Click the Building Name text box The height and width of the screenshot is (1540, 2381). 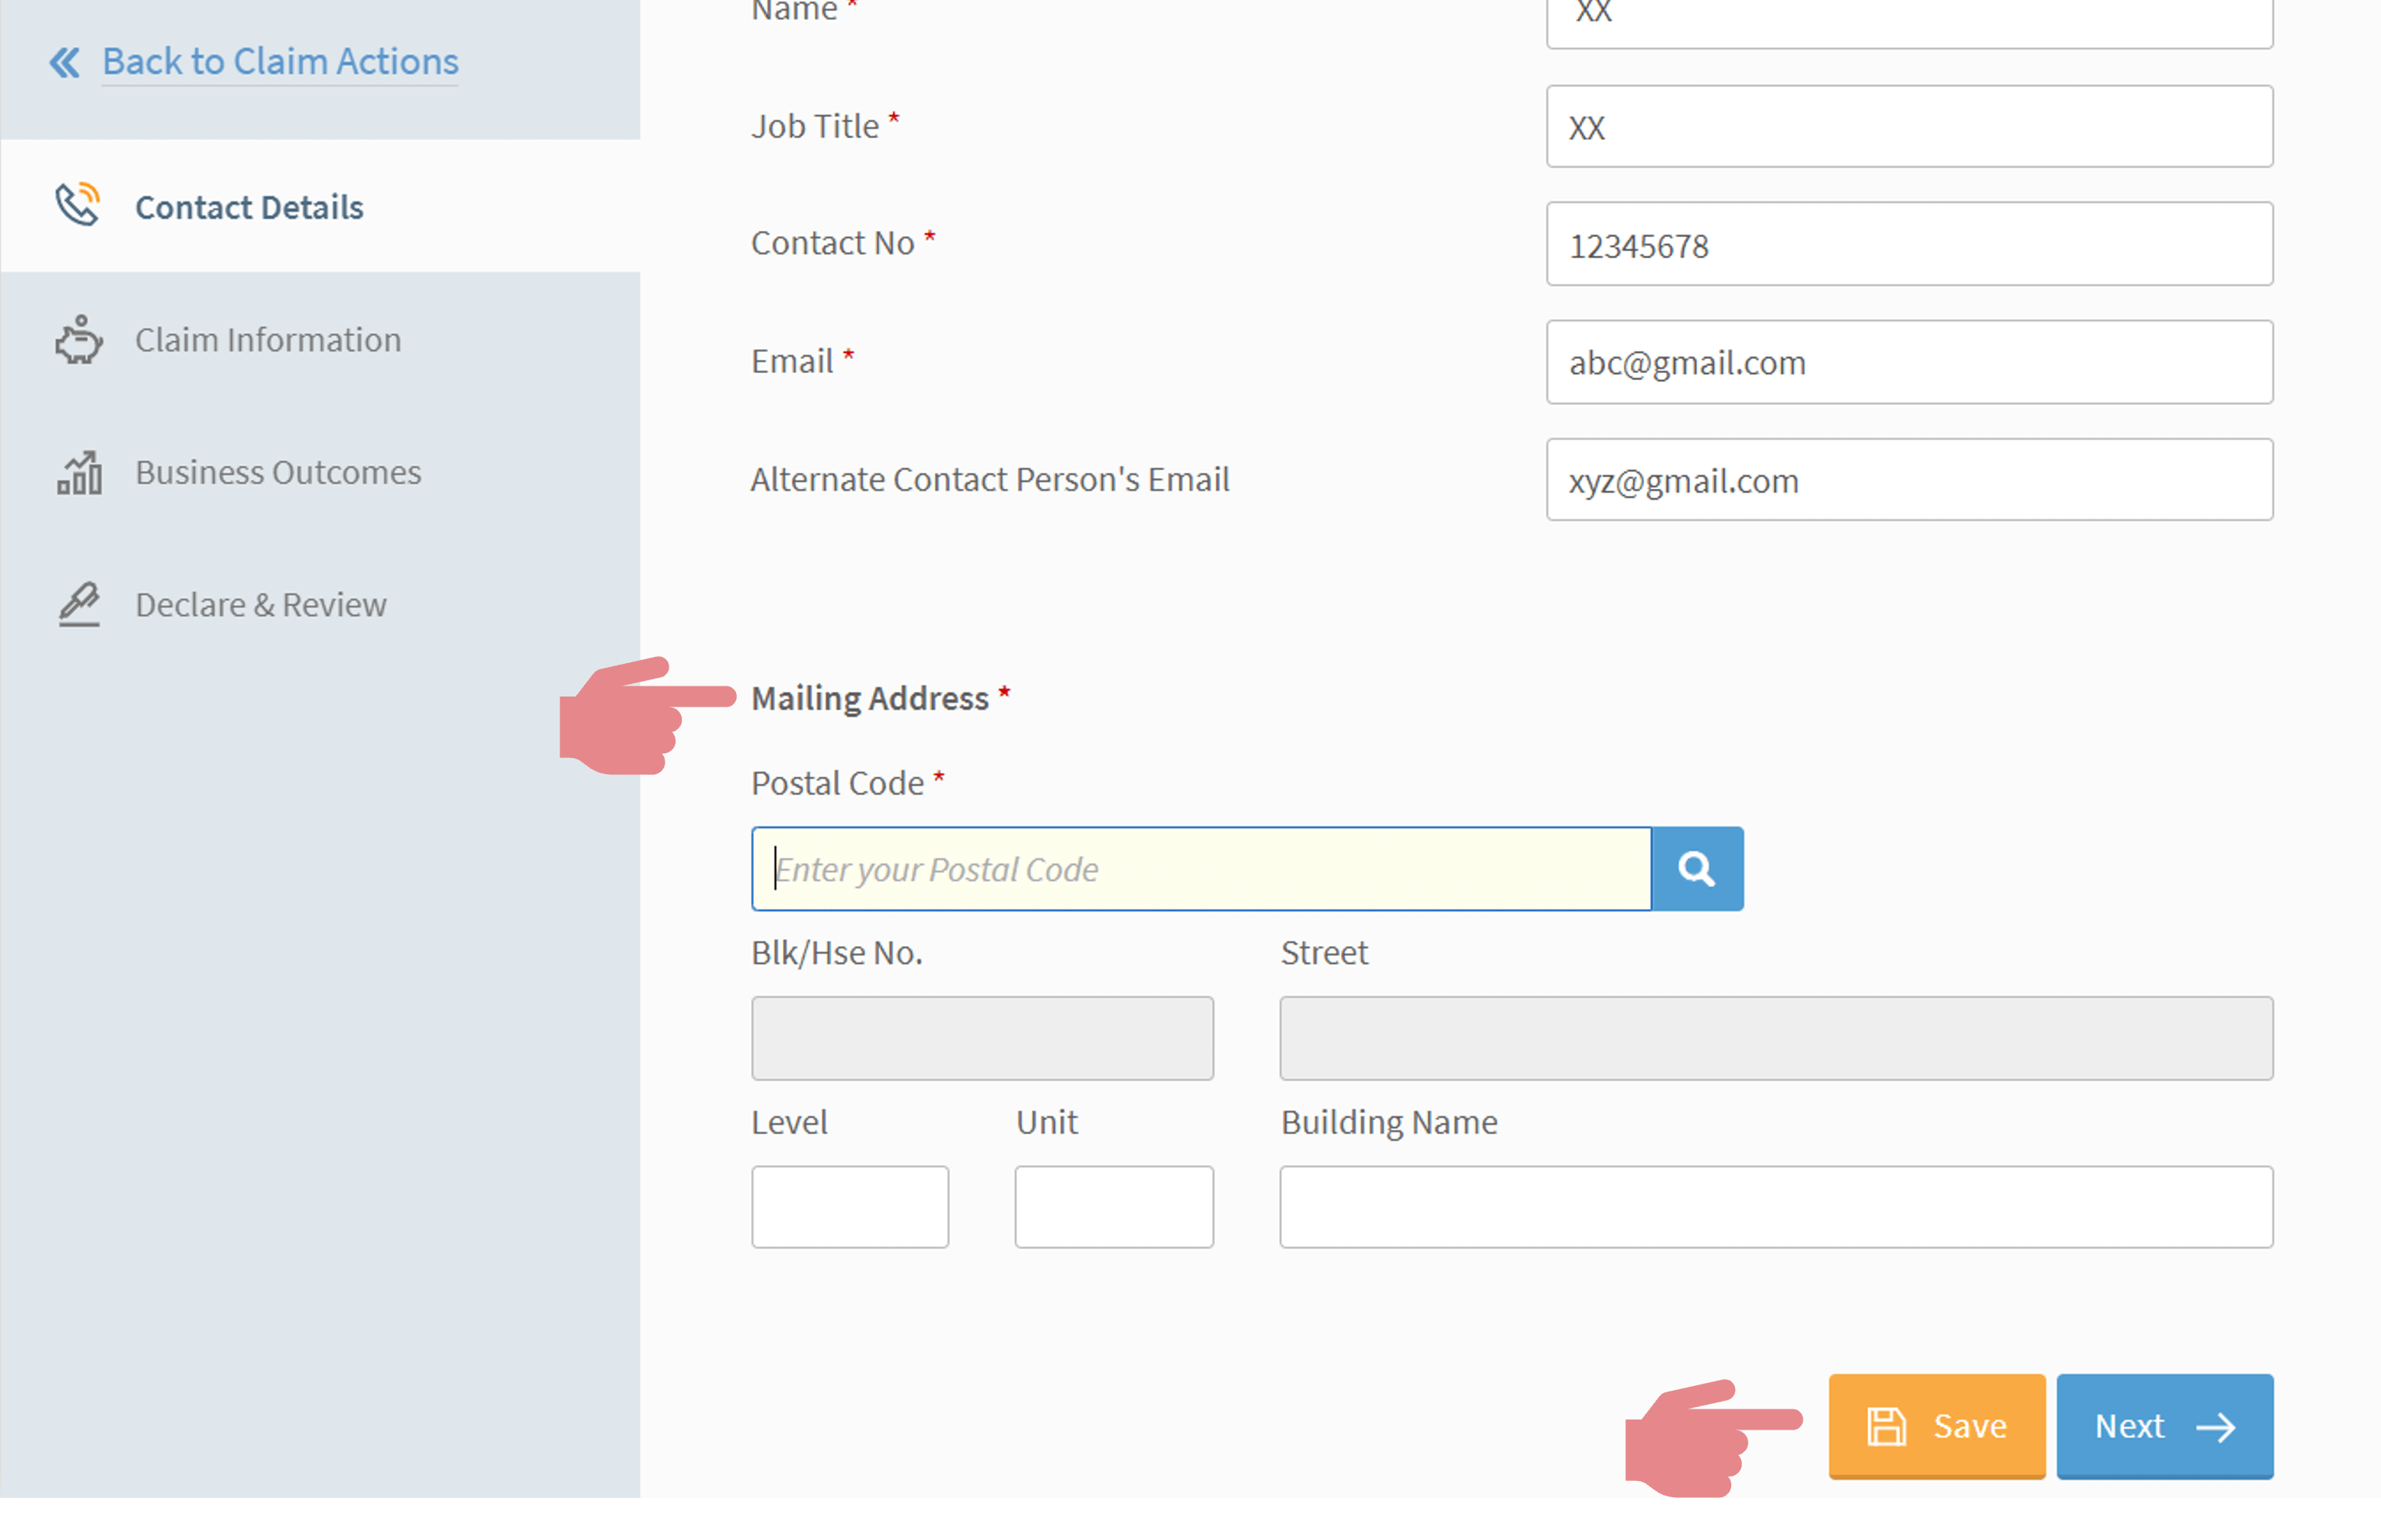[1775, 1207]
